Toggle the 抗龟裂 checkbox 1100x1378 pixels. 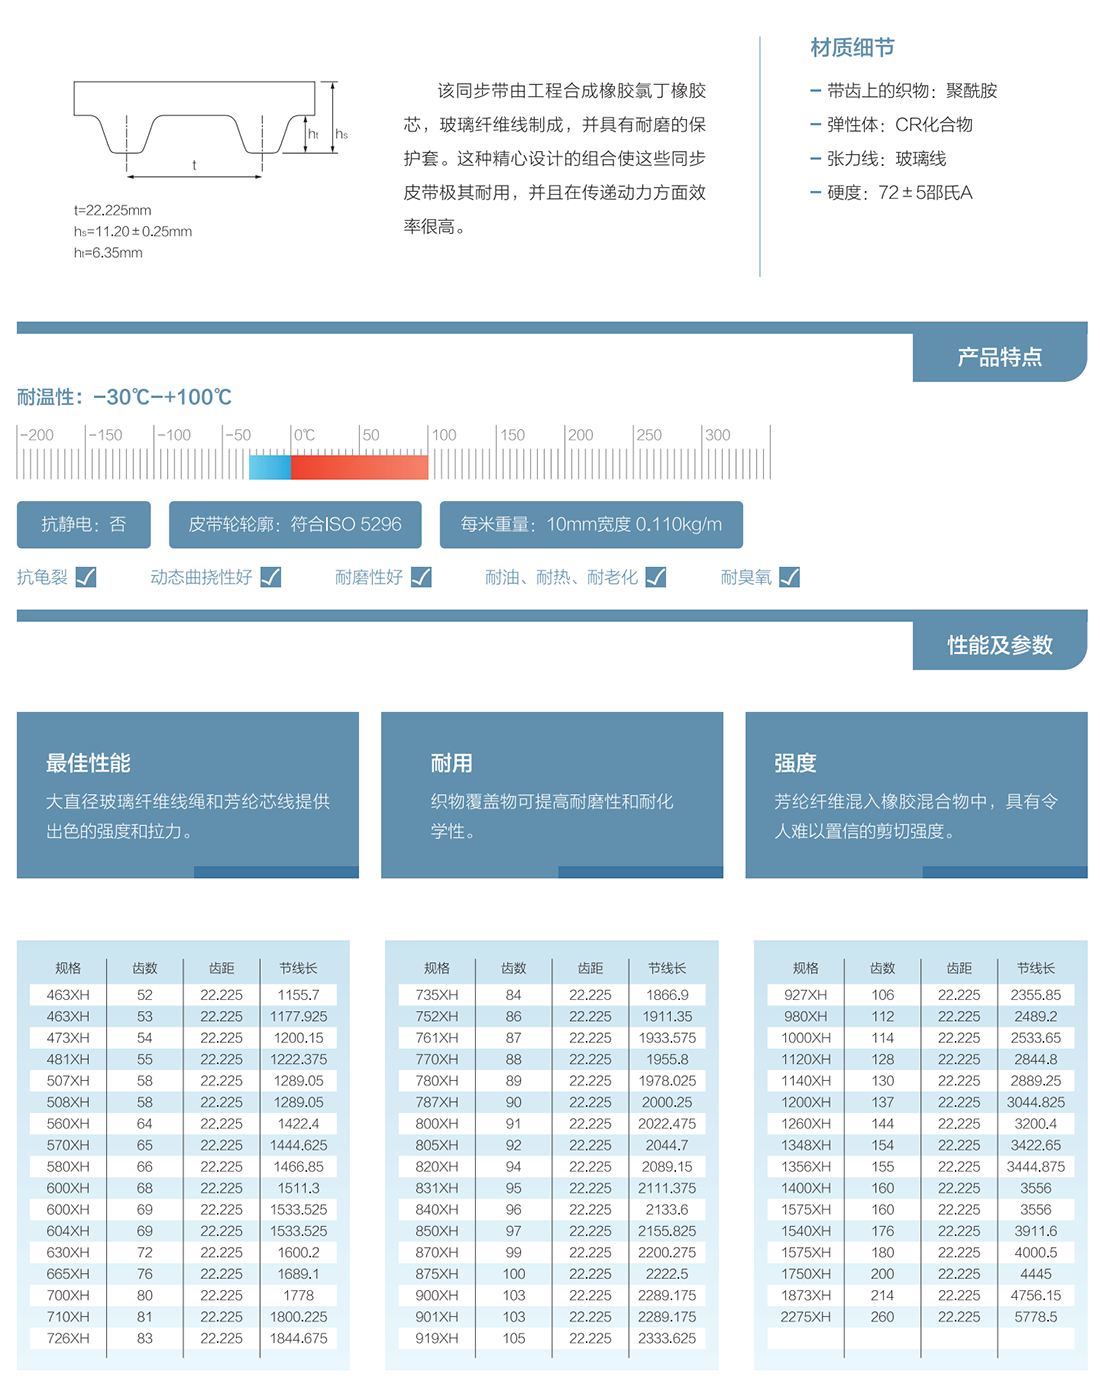86,577
